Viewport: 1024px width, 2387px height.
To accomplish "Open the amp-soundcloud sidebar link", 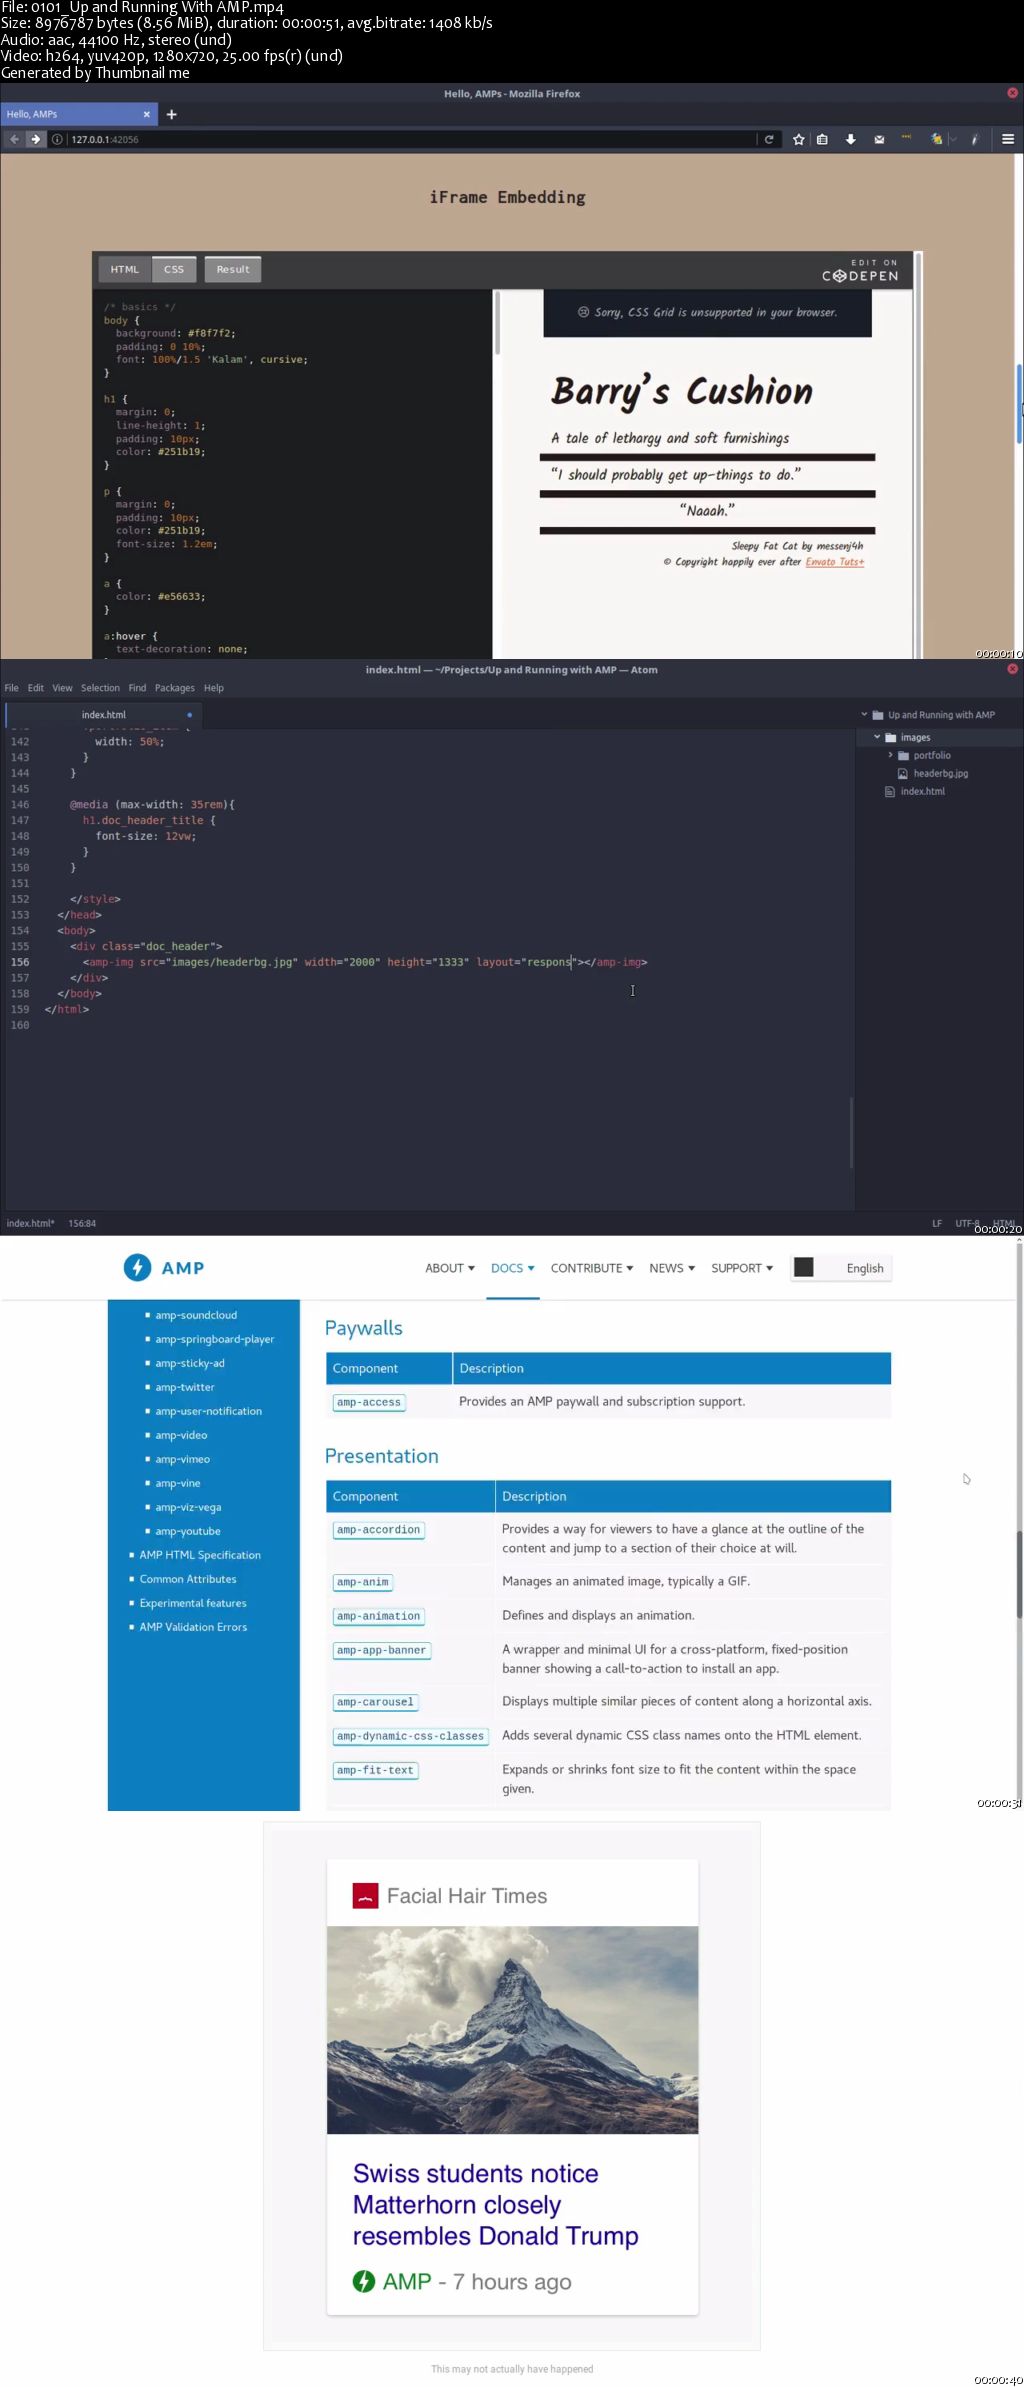I will 196,1315.
